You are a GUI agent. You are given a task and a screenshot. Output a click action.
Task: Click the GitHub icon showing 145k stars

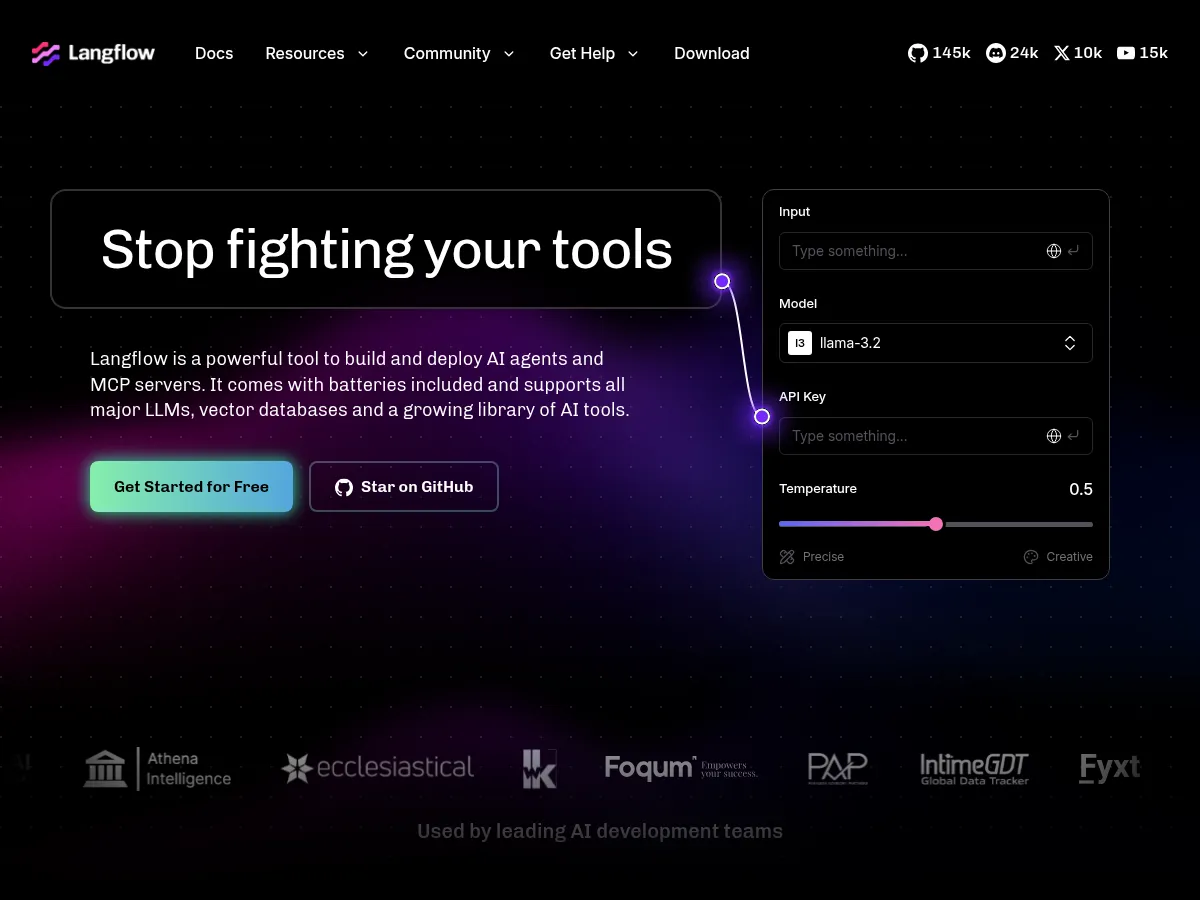[917, 53]
